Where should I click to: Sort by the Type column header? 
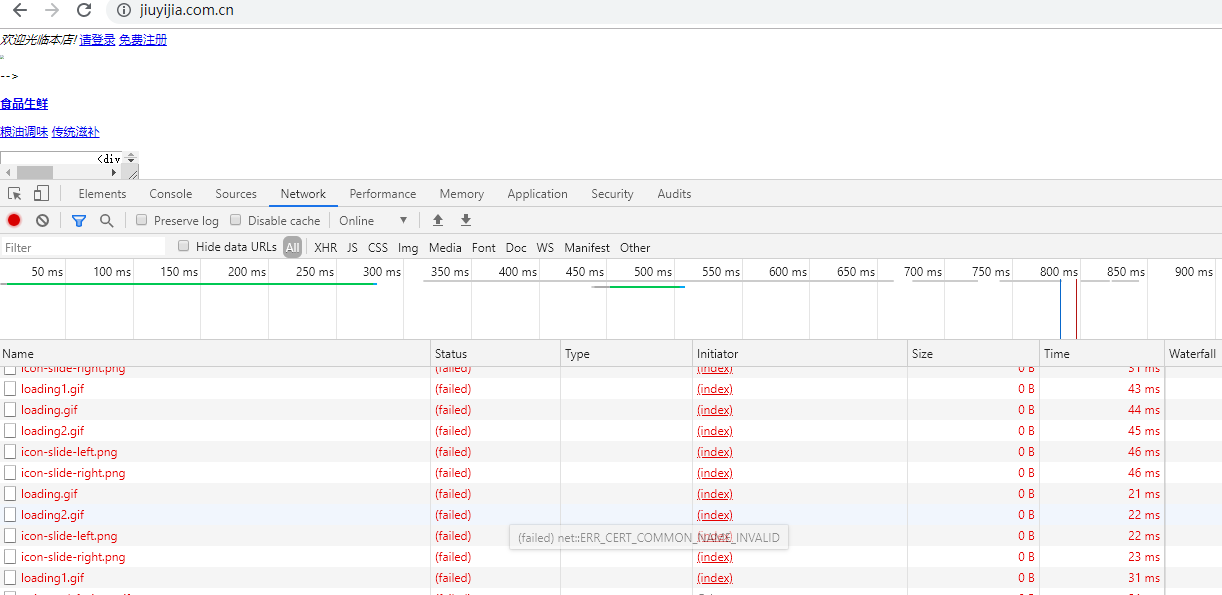pos(627,353)
